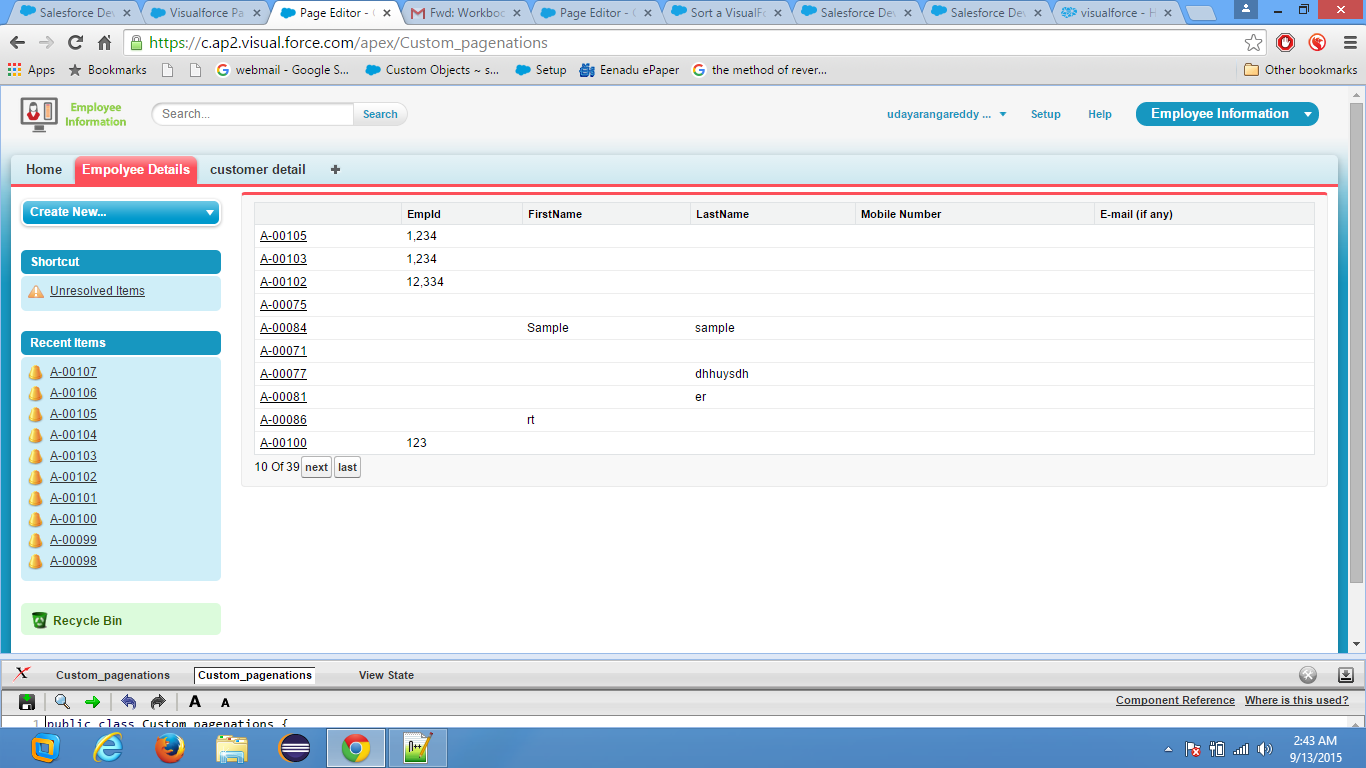Image resolution: width=1366 pixels, height=768 pixels.
Task: Click the Where is this used? link
Action: click(x=1297, y=700)
